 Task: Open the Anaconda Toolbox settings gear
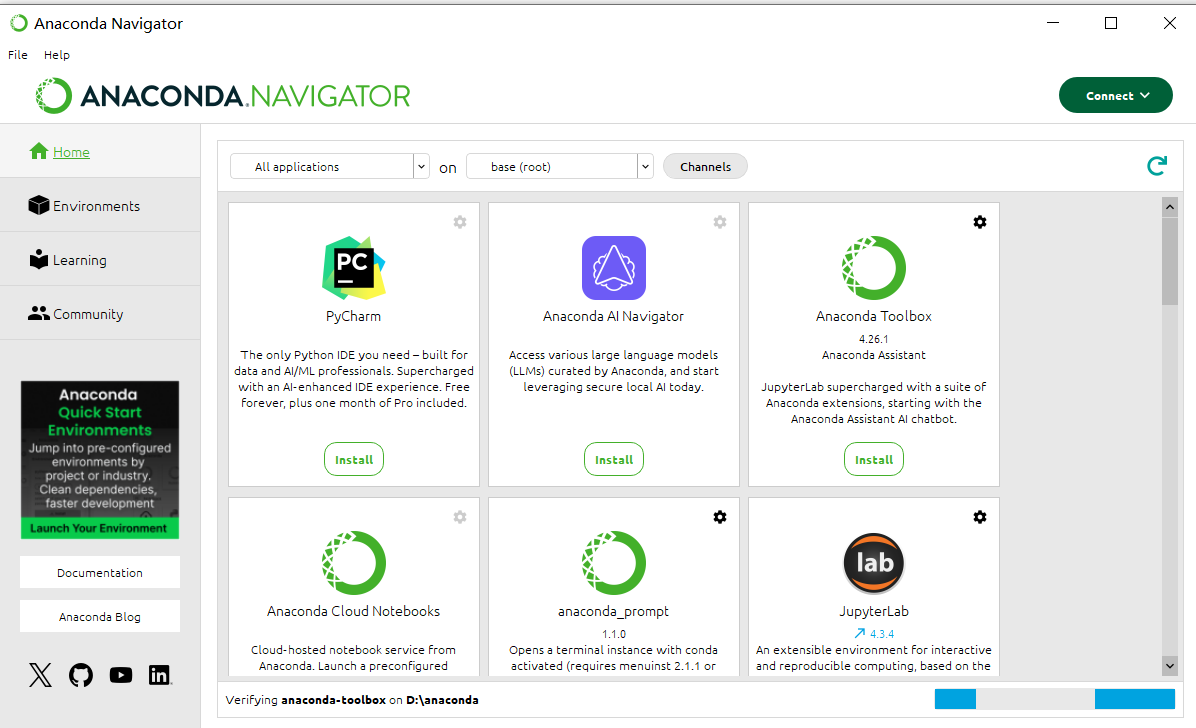tap(980, 222)
